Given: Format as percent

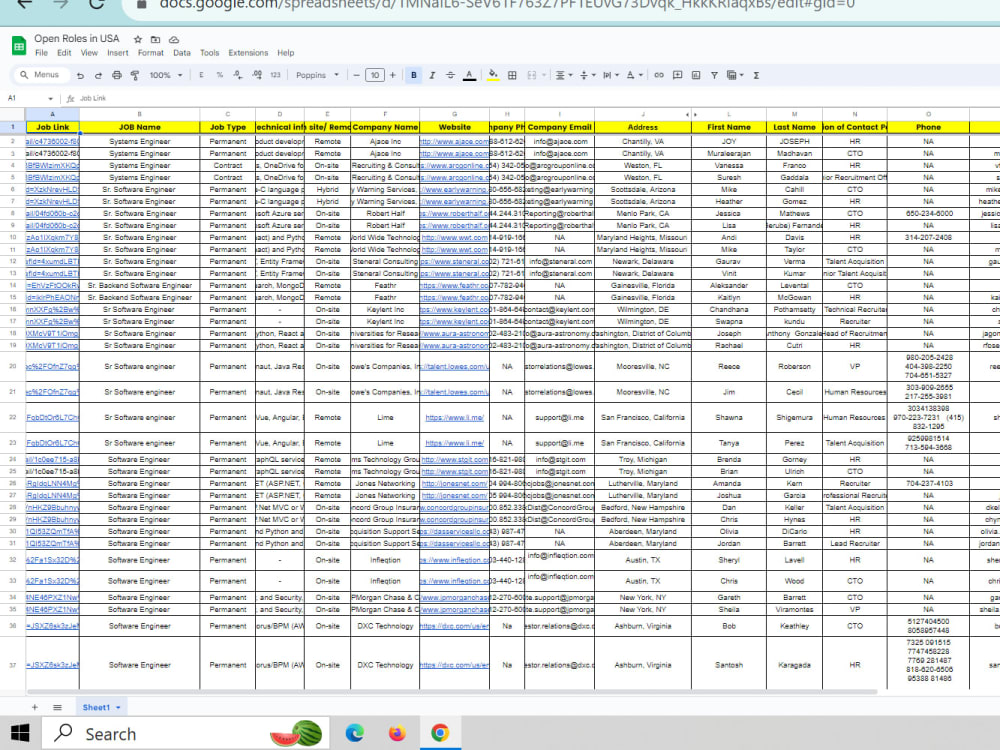Looking at the screenshot, I should coord(219,75).
